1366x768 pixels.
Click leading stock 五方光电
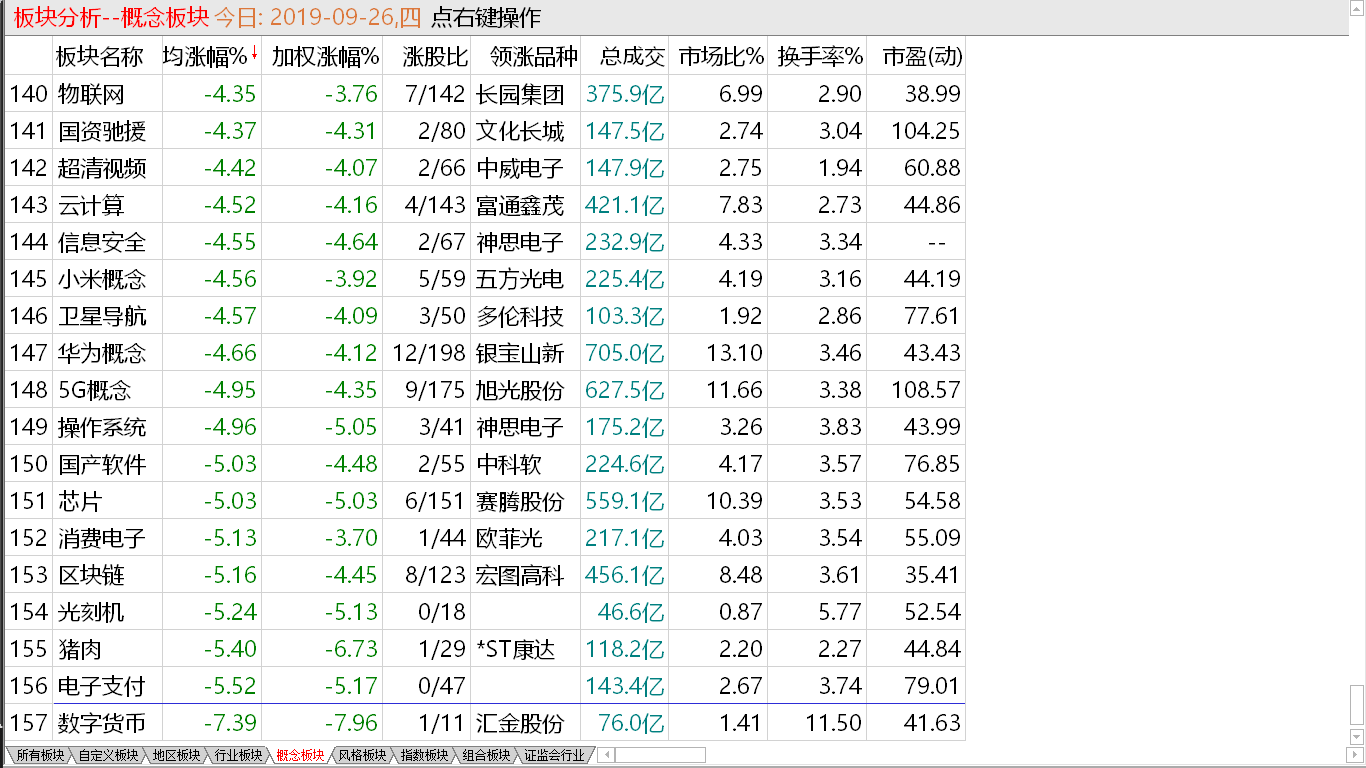(520, 279)
